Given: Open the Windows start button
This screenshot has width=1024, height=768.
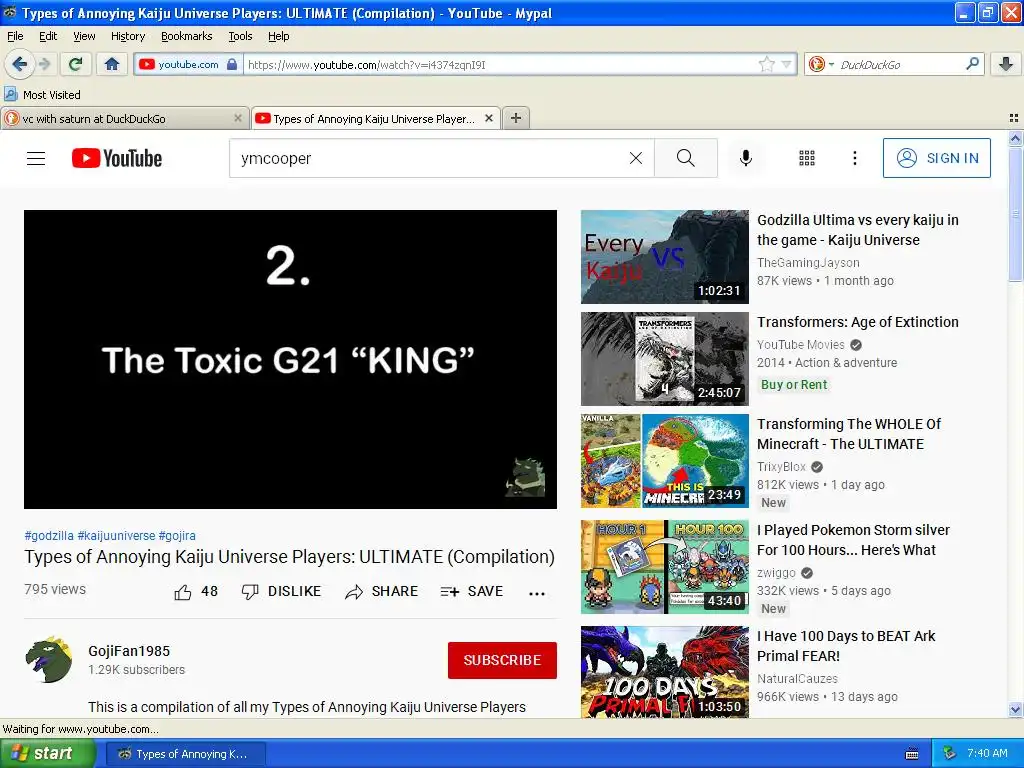Looking at the screenshot, I should pos(48,754).
